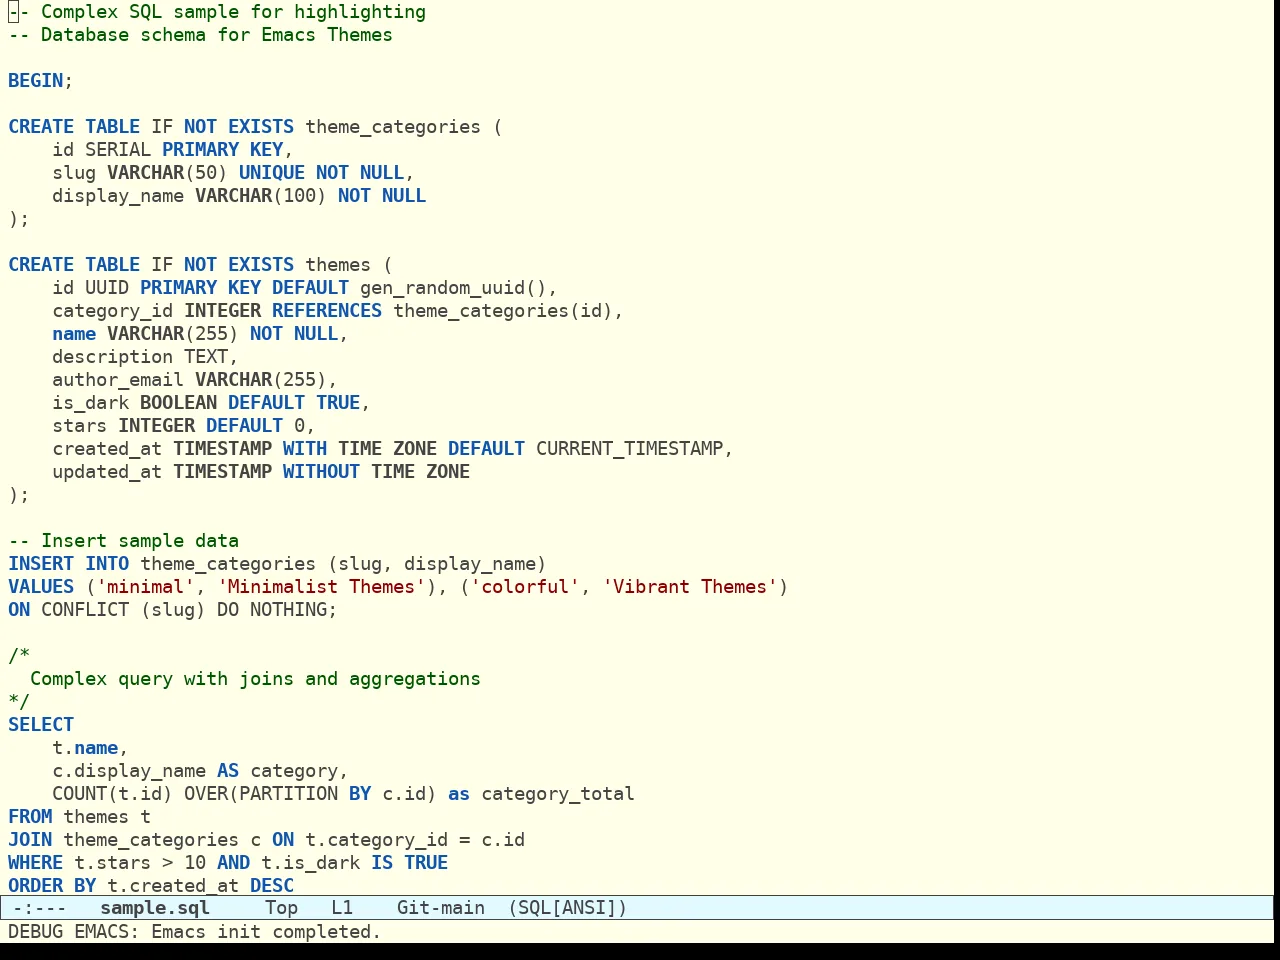Click 'category_total' alias
Viewport: 1280px width, 960px height.
[x=558, y=794]
